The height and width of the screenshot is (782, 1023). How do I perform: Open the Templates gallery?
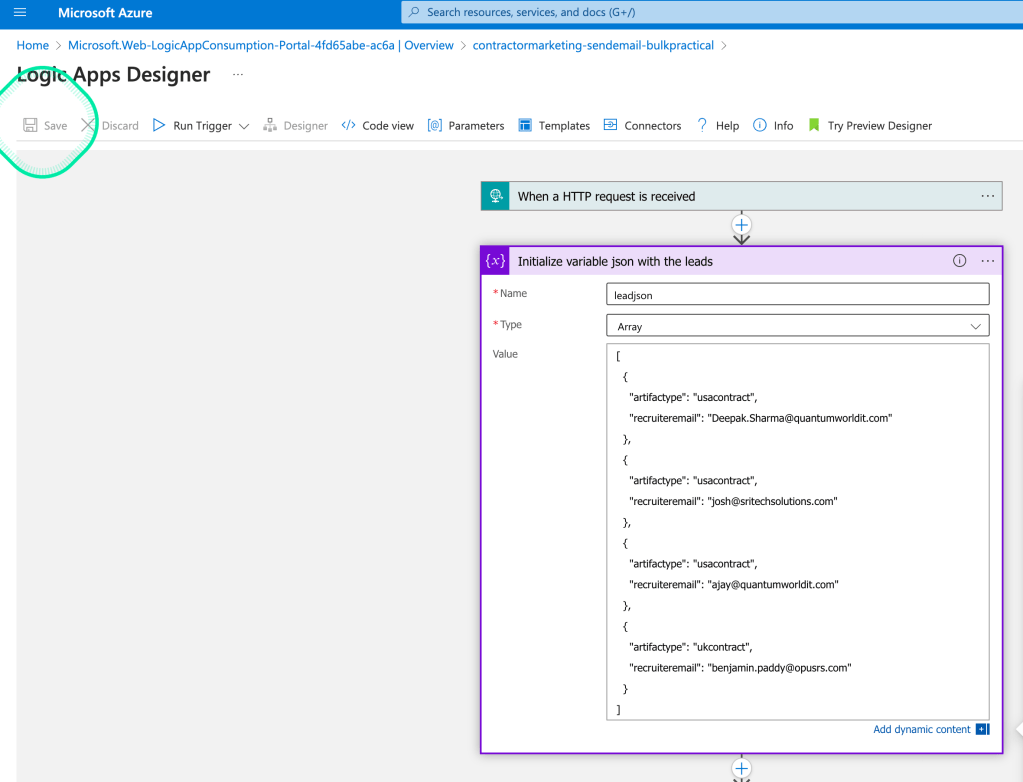pyautogui.click(x=554, y=125)
